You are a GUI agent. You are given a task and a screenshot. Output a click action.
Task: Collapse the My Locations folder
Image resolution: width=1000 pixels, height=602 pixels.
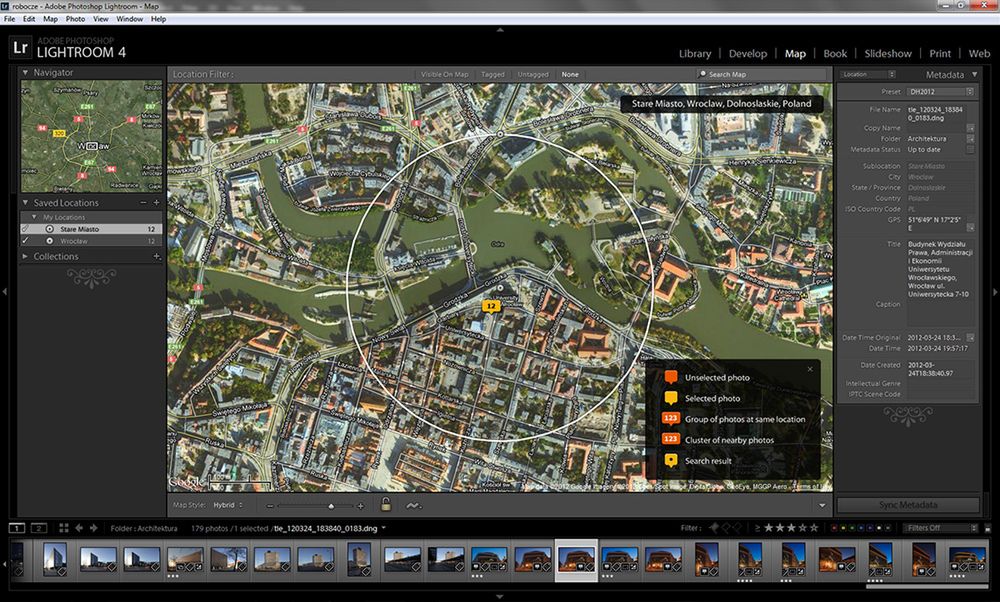[x=34, y=217]
